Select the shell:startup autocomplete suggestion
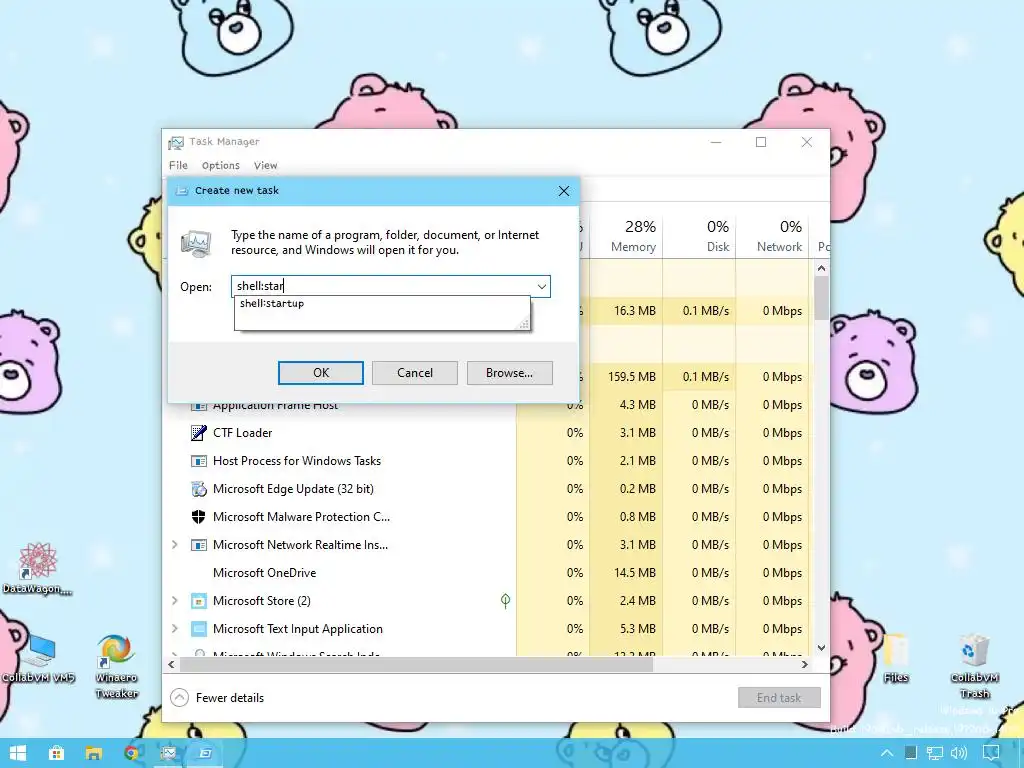Image resolution: width=1024 pixels, height=768 pixels. point(272,303)
